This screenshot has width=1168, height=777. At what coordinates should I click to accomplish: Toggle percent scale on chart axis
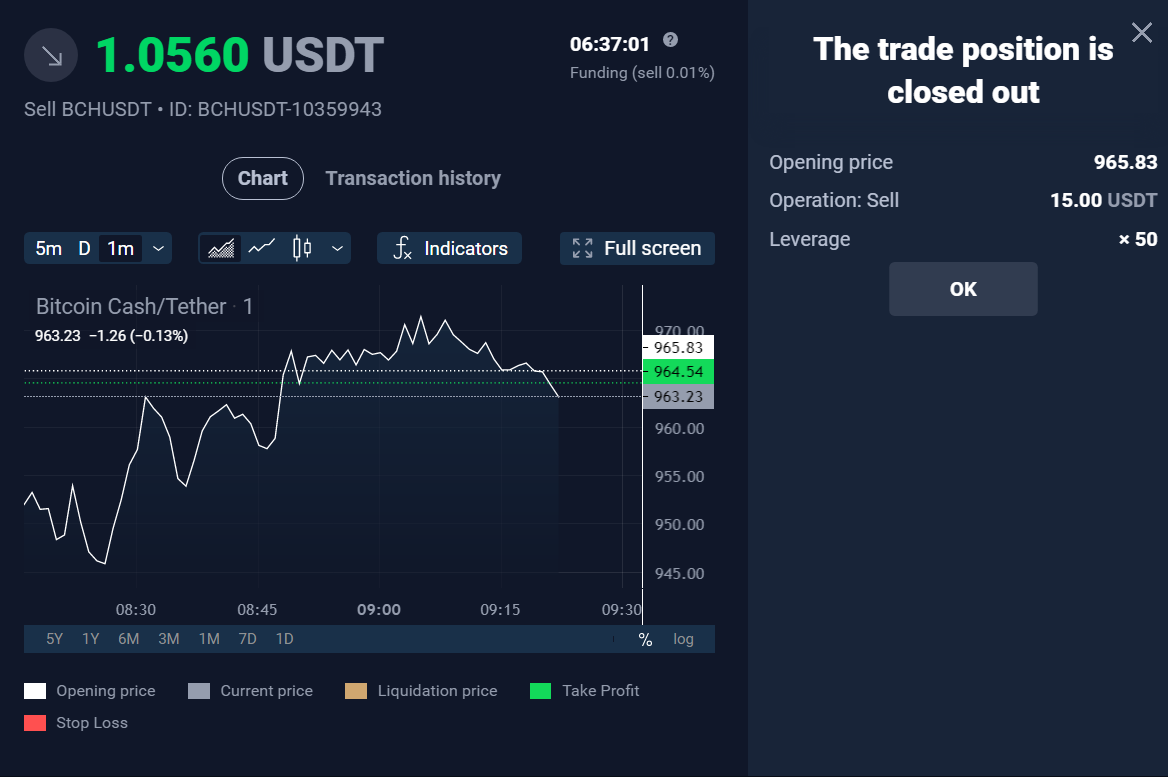coord(645,639)
